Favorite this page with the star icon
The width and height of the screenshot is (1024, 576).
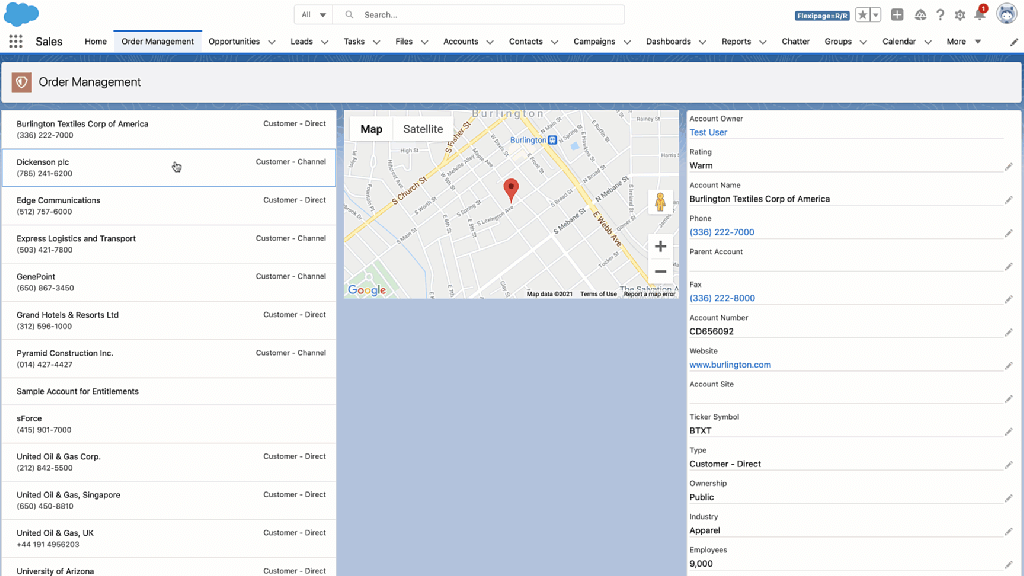(x=862, y=15)
